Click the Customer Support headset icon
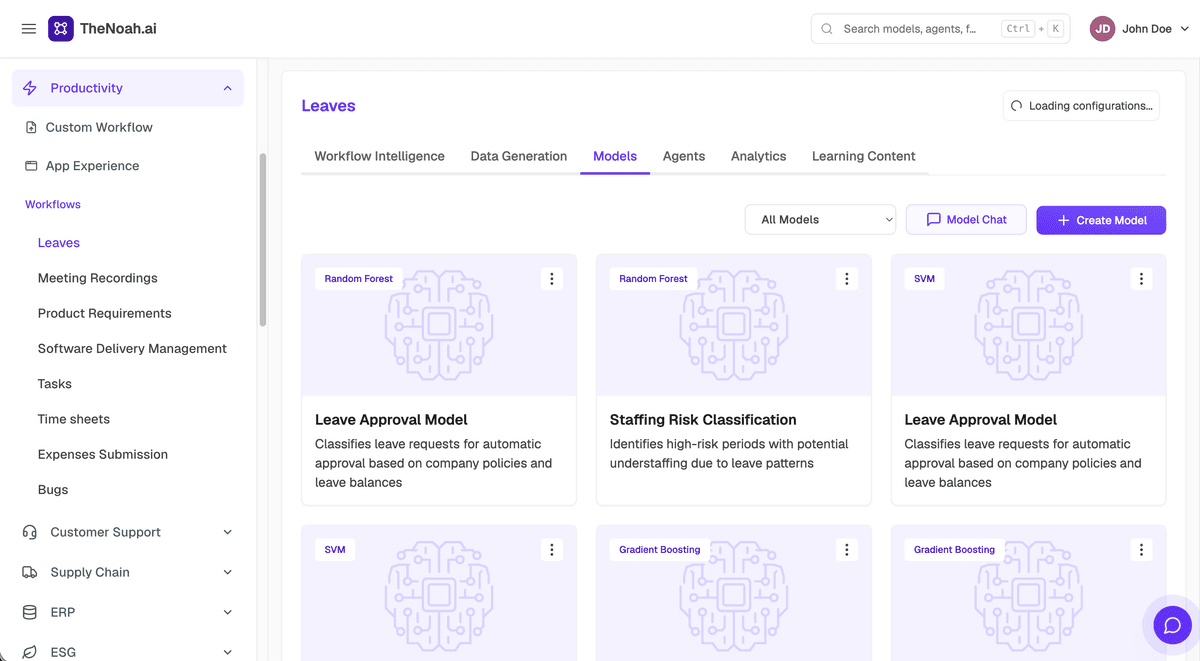Image resolution: width=1200 pixels, height=661 pixels. 30,532
